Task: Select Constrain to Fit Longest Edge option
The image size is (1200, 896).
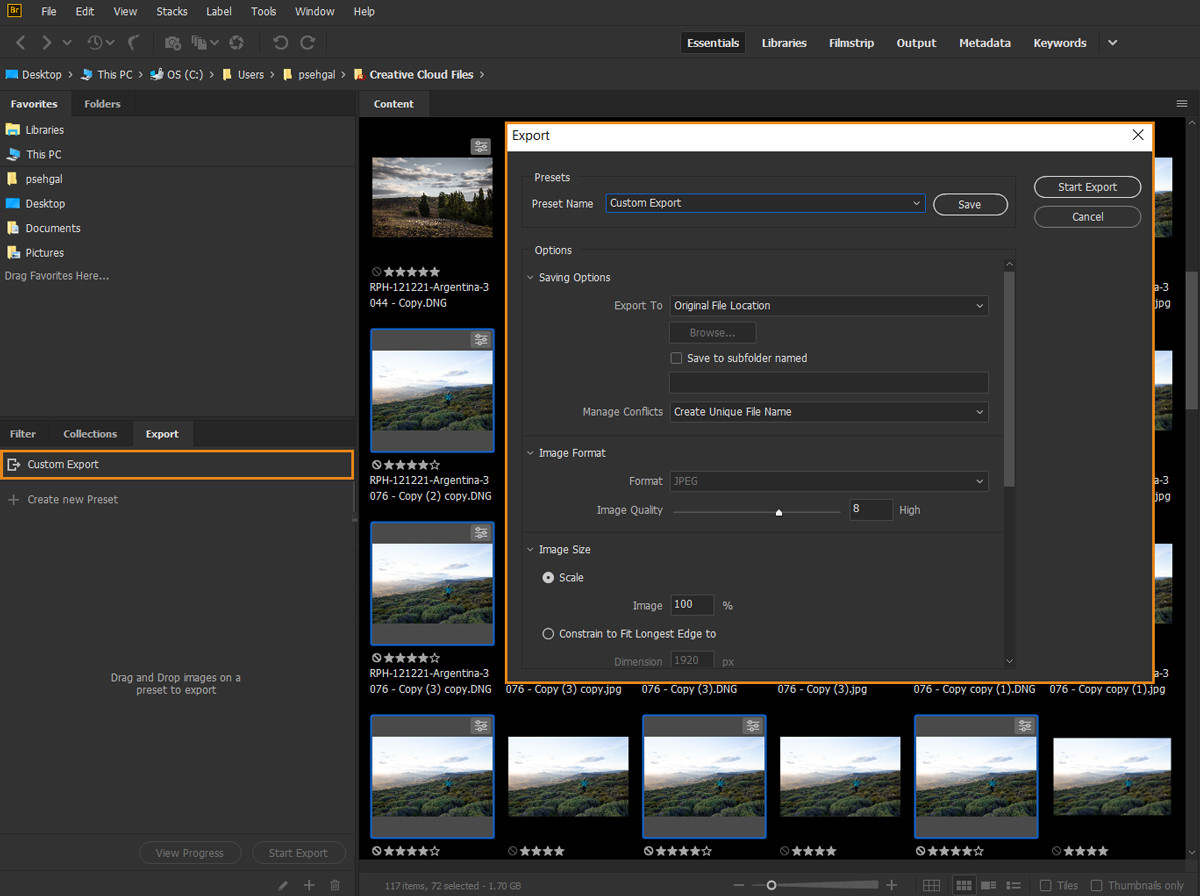Action: 548,633
